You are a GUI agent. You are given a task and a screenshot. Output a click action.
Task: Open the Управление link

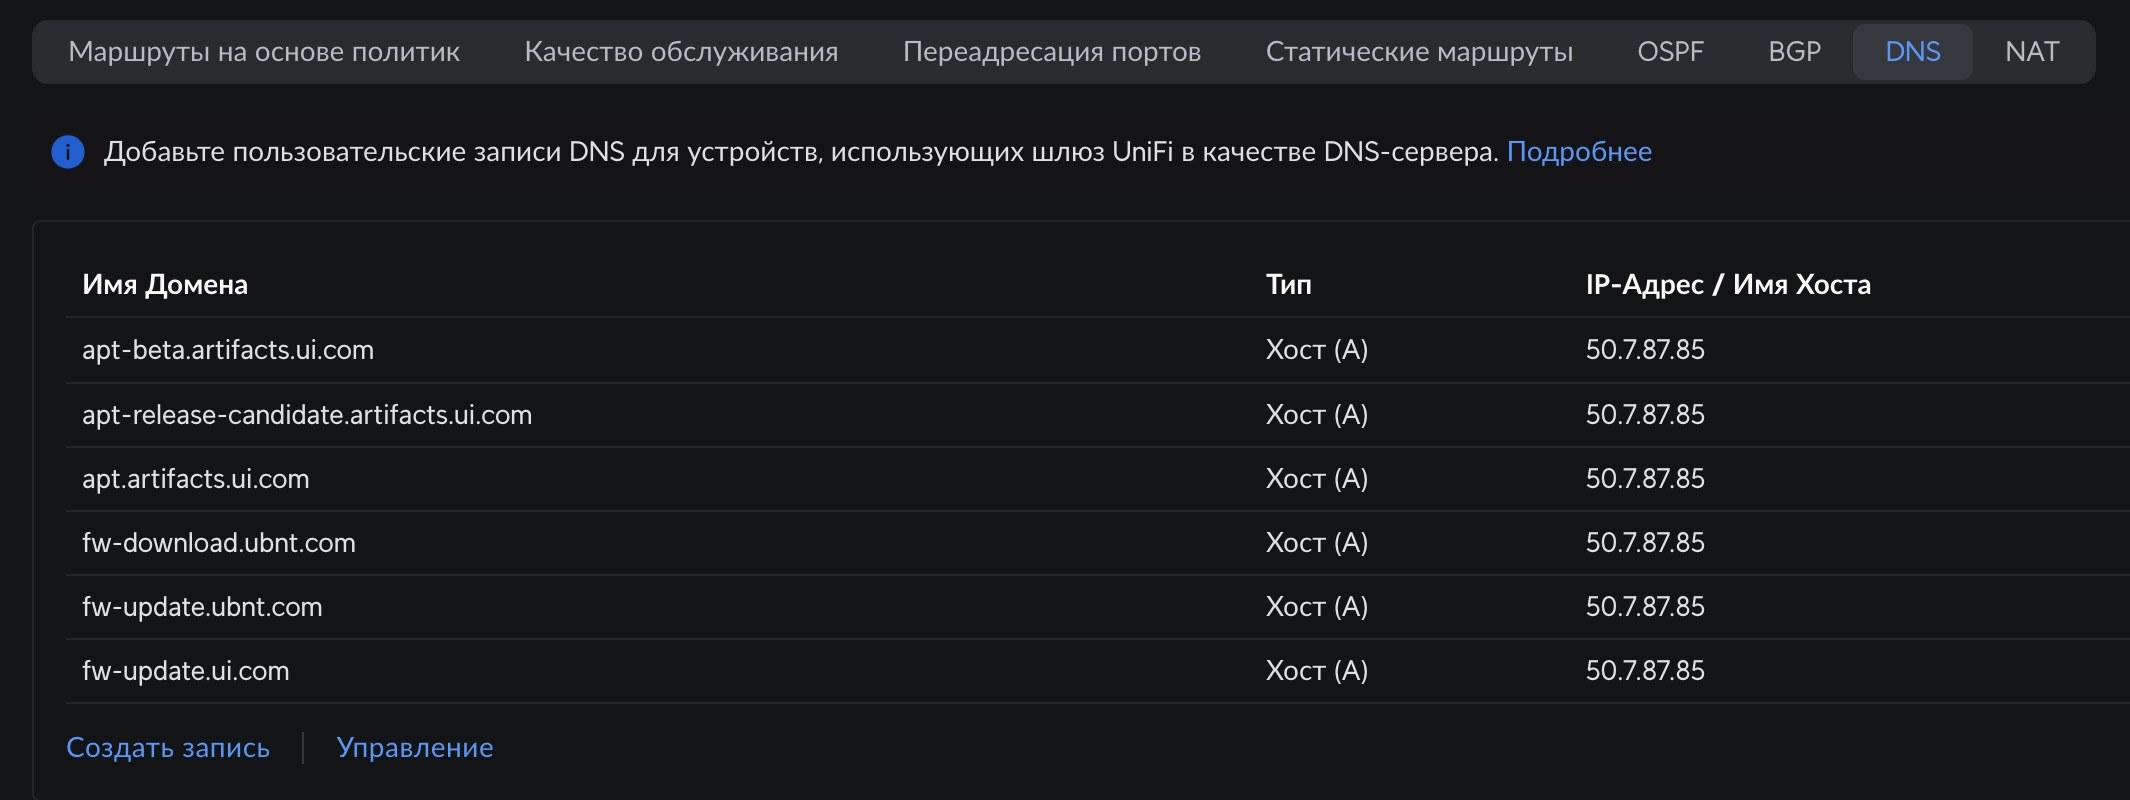[x=415, y=748]
